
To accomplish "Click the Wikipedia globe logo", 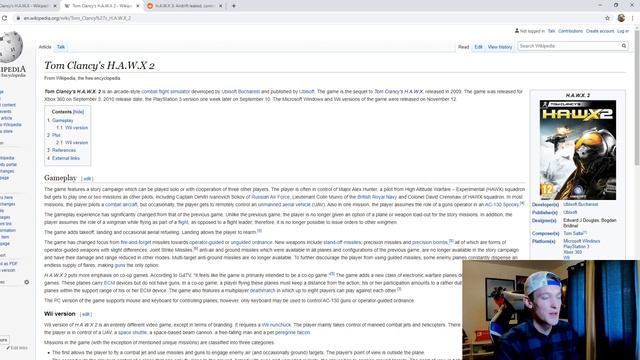I will point(11,47).
